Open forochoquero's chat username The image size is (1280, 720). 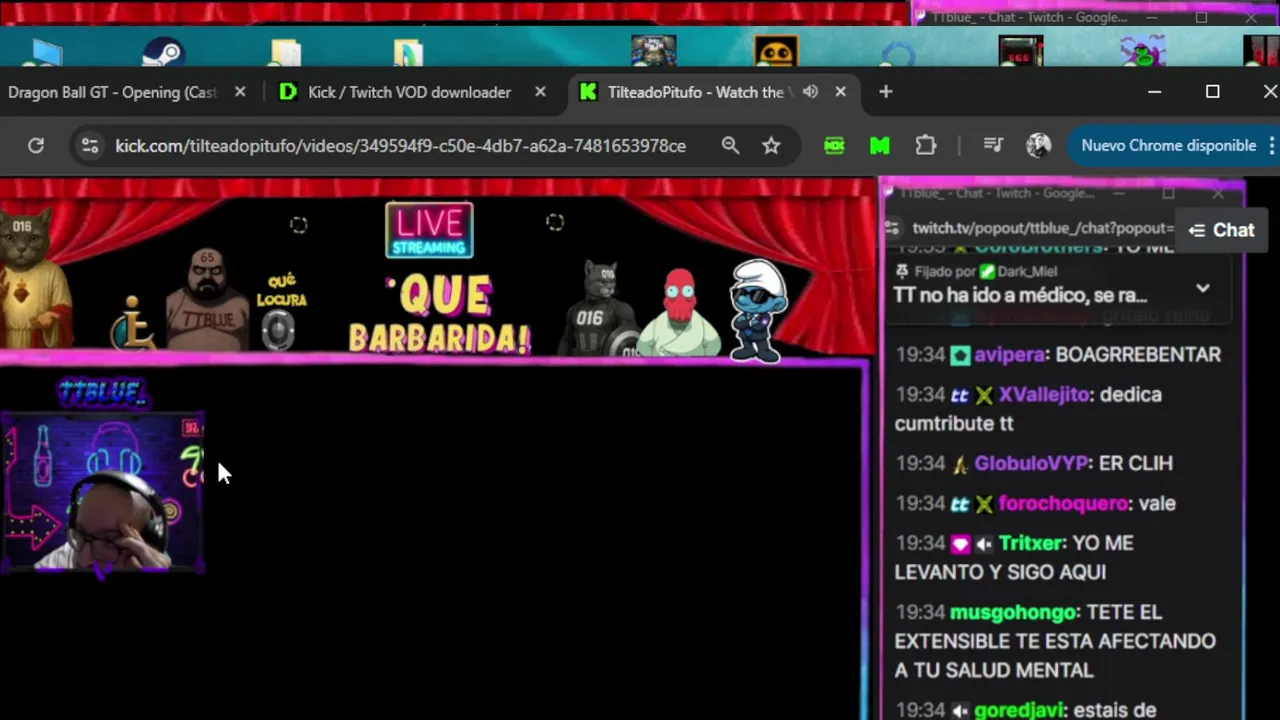pos(1063,504)
